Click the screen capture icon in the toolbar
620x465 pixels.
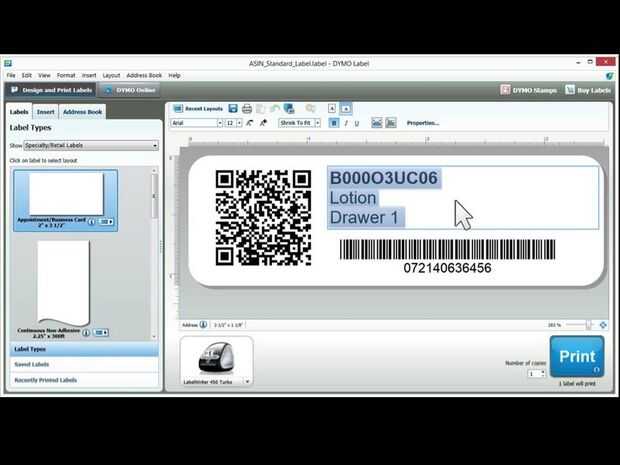point(289,109)
